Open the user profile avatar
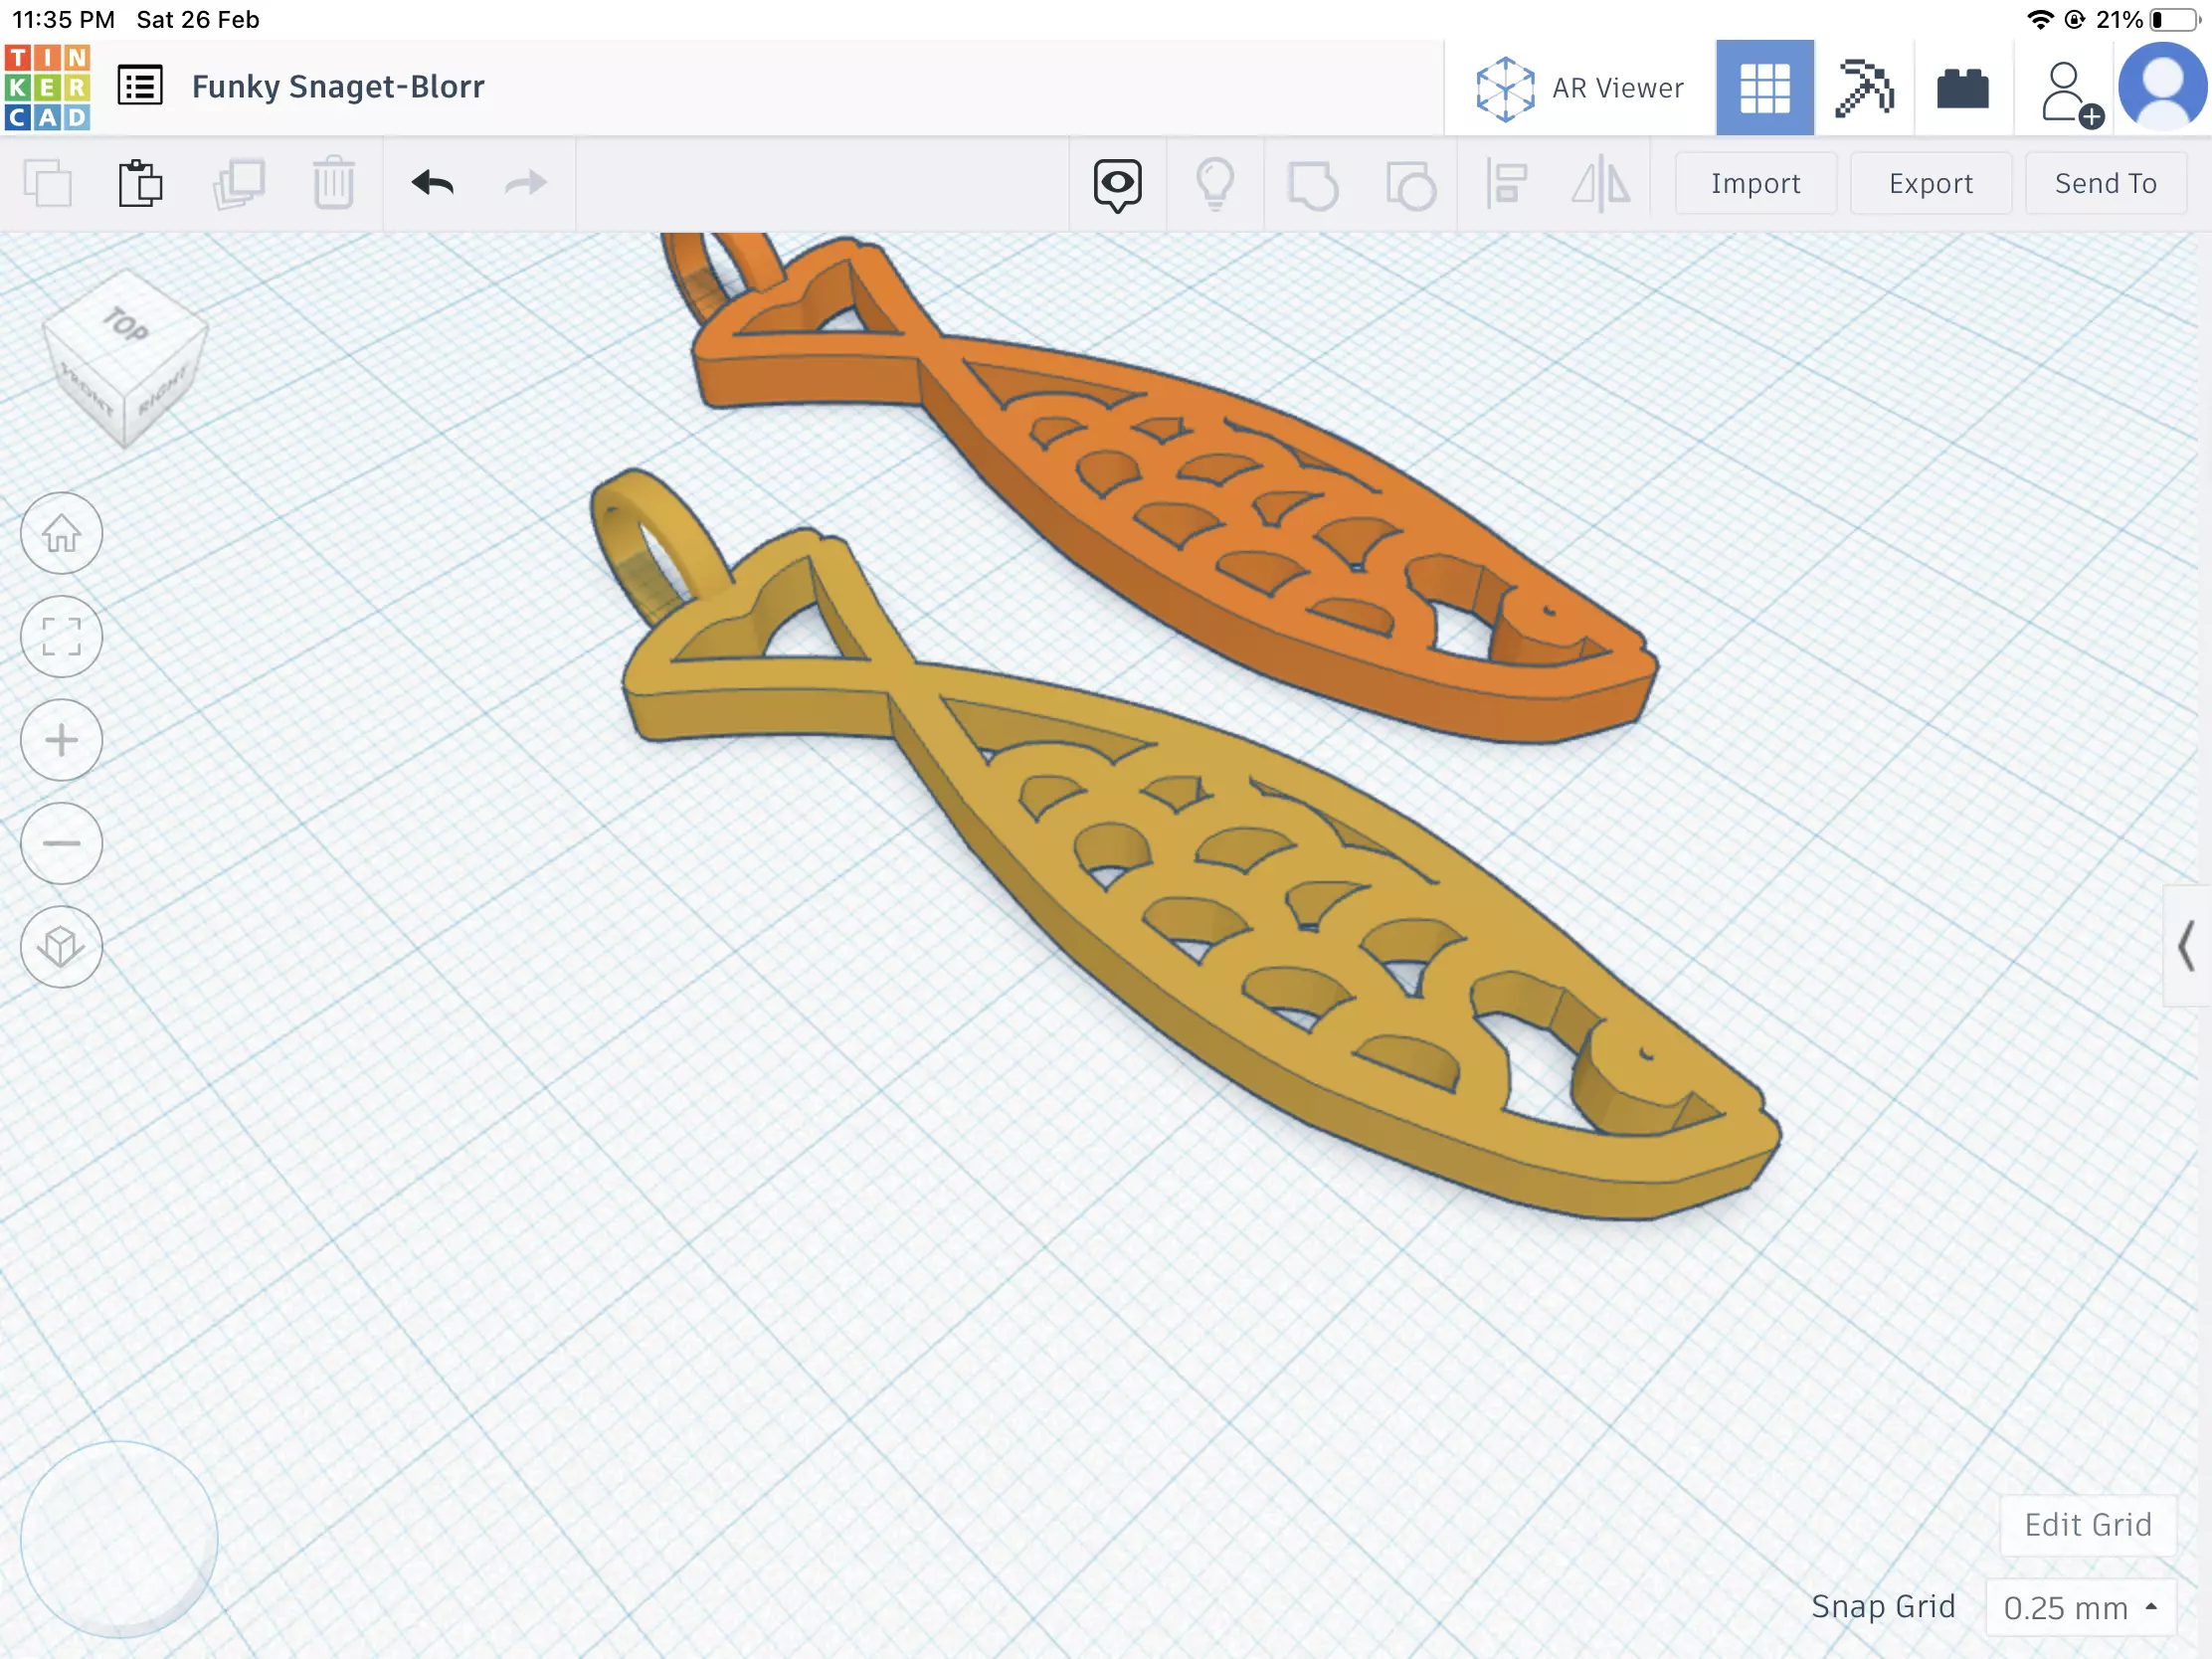Image resolution: width=2212 pixels, height=1659 pixels. pos(2162,86)
